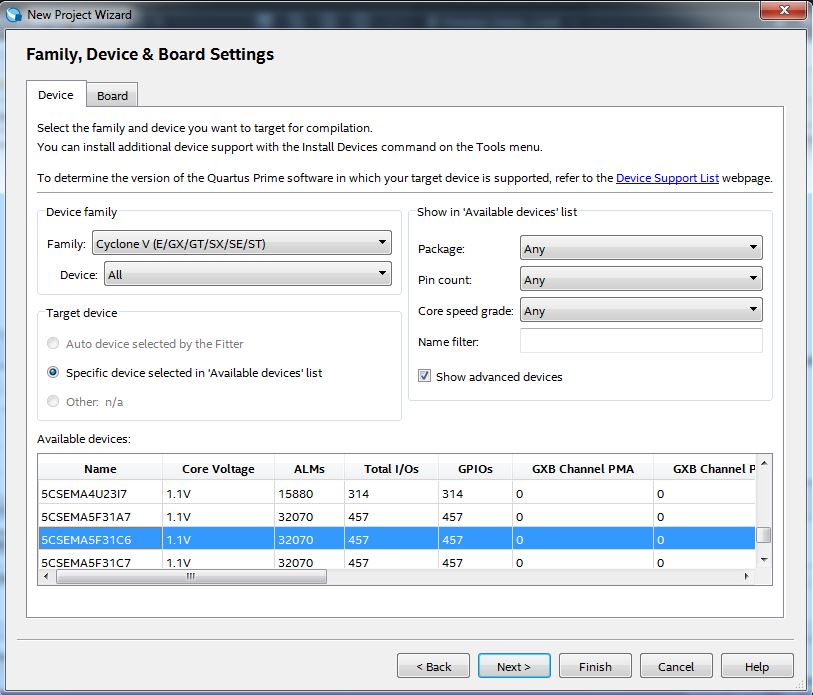Open the Pin count dropdown
Viewport: 813px width, 695px height.
pyautogui.click(x=641, y=280)
